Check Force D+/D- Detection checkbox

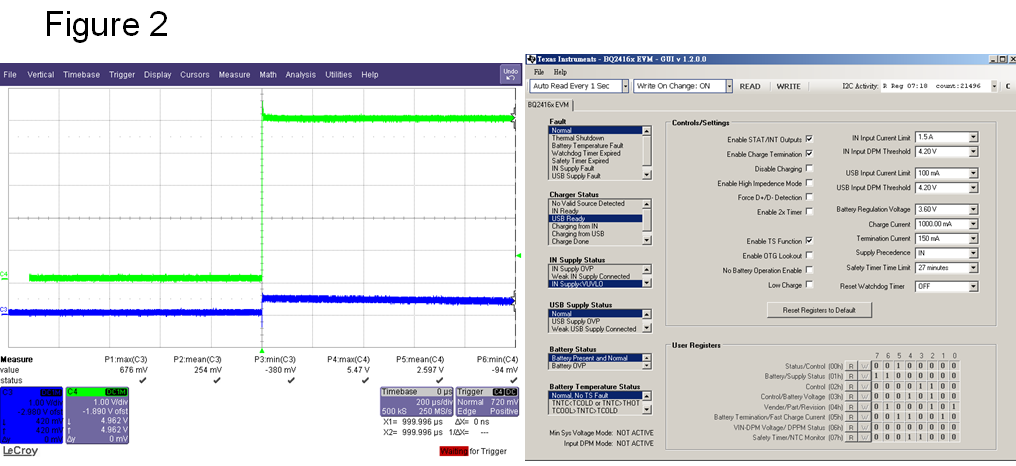[809, 196]
